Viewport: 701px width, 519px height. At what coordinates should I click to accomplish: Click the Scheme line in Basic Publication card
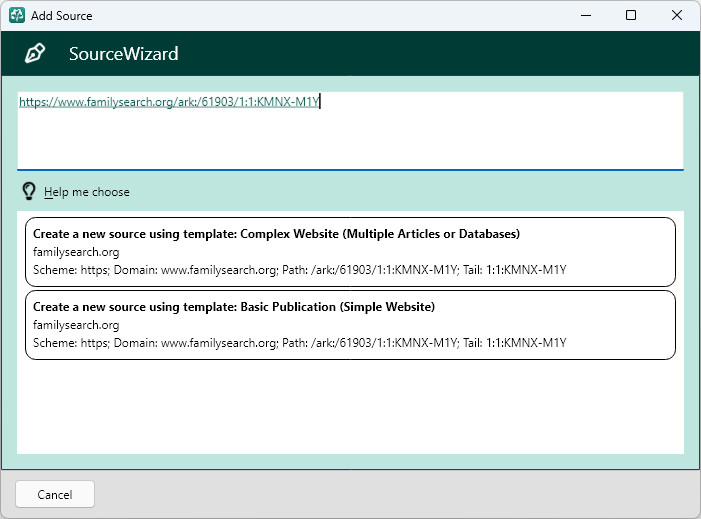[300, 343]
